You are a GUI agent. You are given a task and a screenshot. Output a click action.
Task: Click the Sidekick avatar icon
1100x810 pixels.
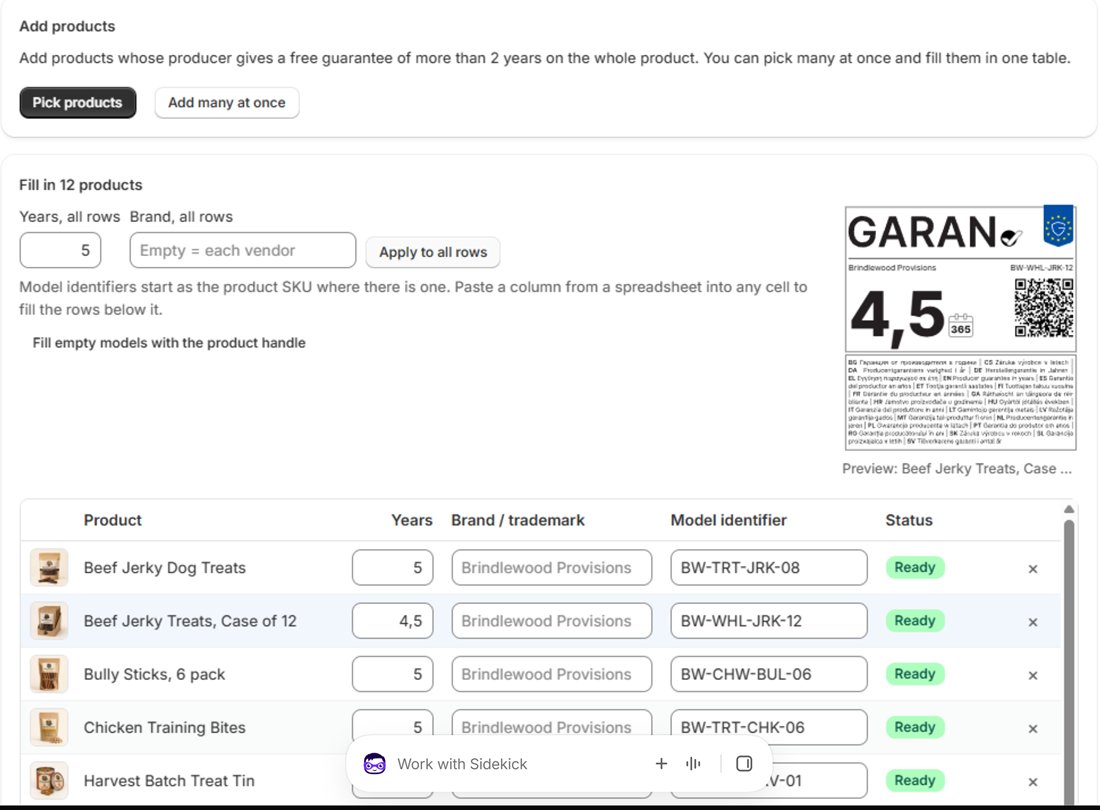(375, 764)
